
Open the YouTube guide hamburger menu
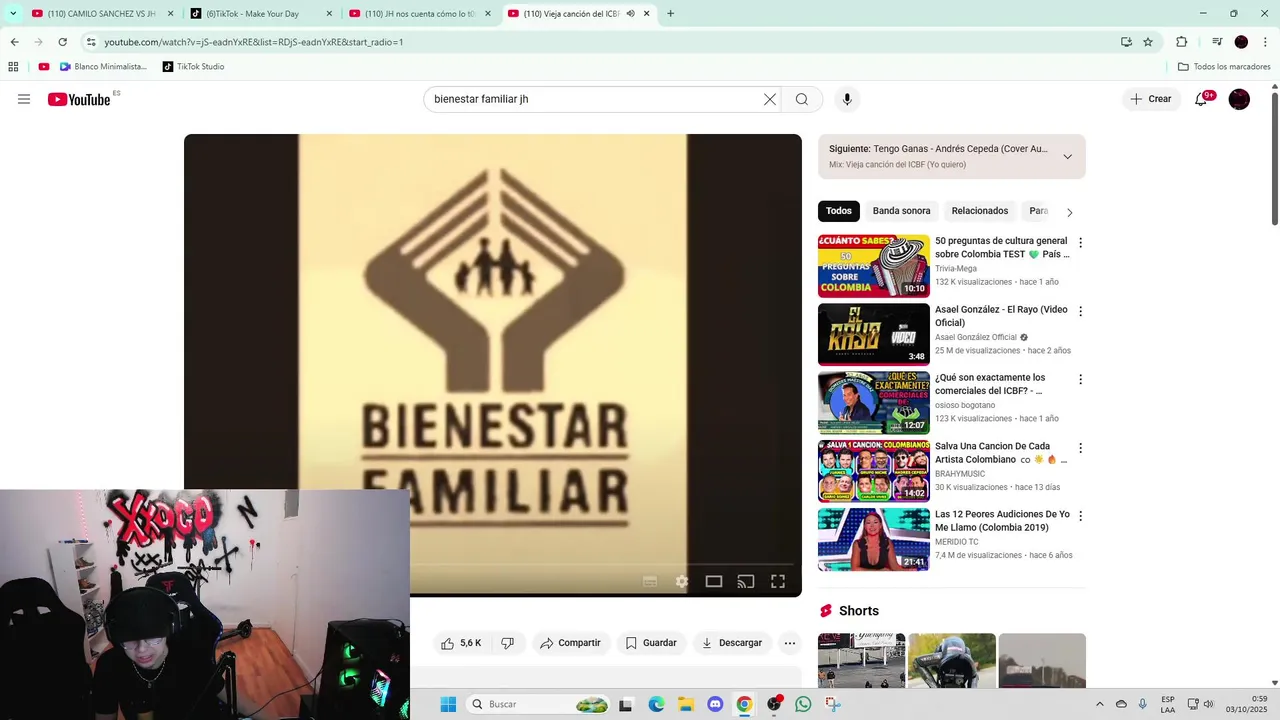click(24, 99)
